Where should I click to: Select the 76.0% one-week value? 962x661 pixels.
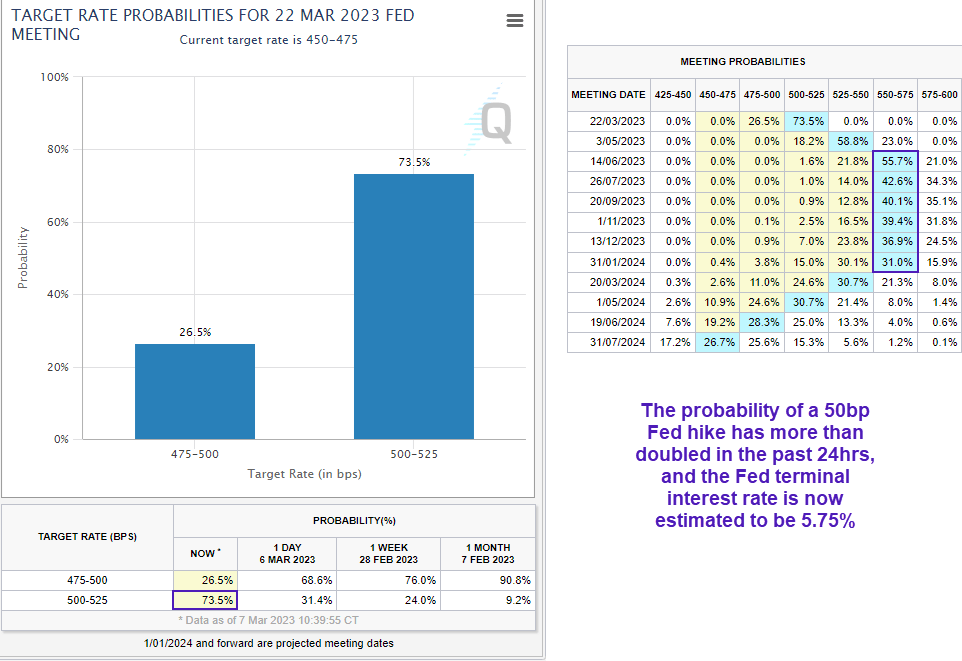(x=388, y=581)
